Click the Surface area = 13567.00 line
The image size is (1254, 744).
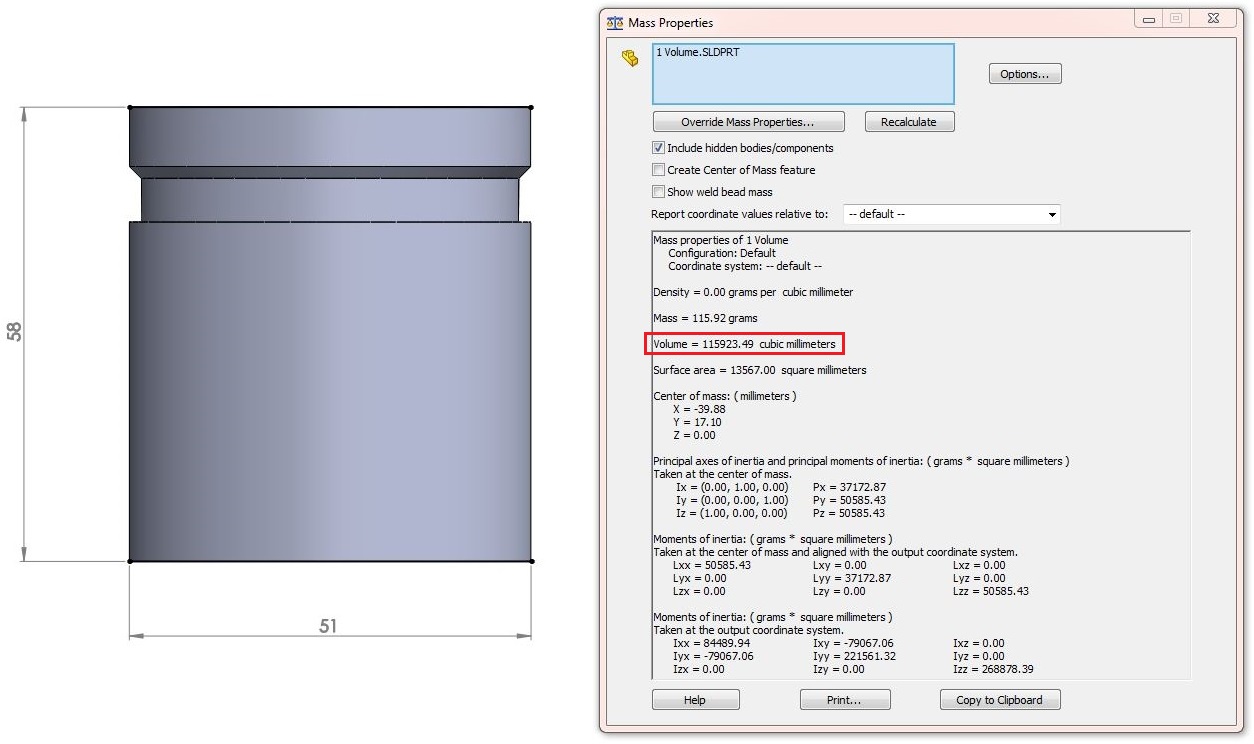[760, 370]
